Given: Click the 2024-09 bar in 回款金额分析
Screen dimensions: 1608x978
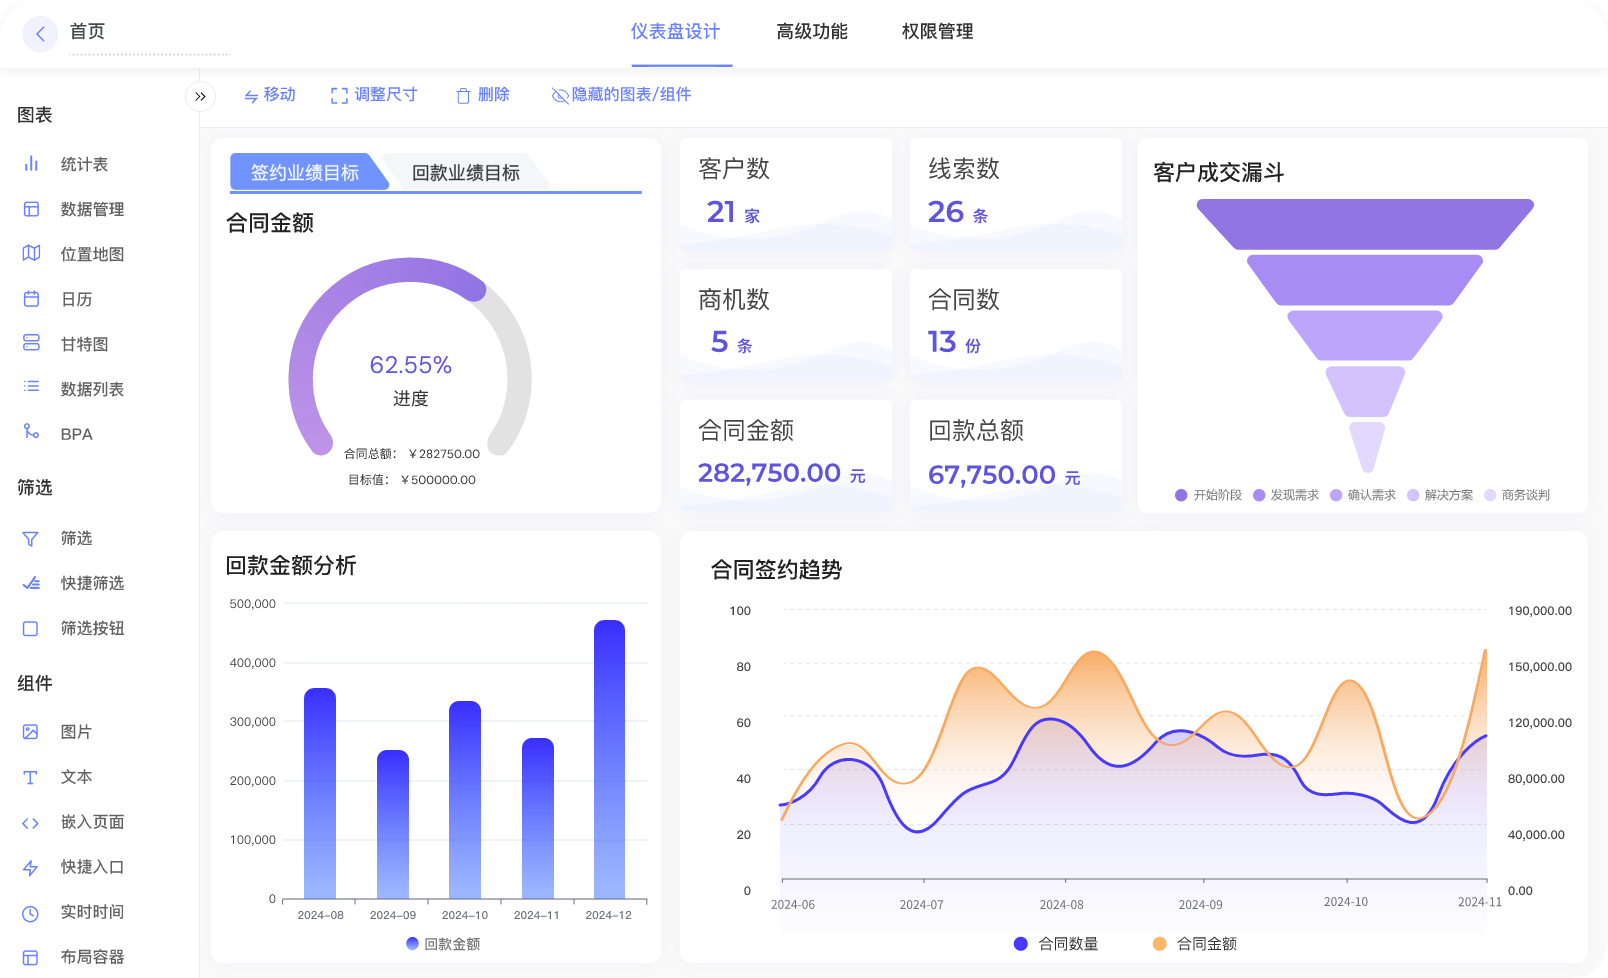Looking at the screenshot, I should 393,824.
